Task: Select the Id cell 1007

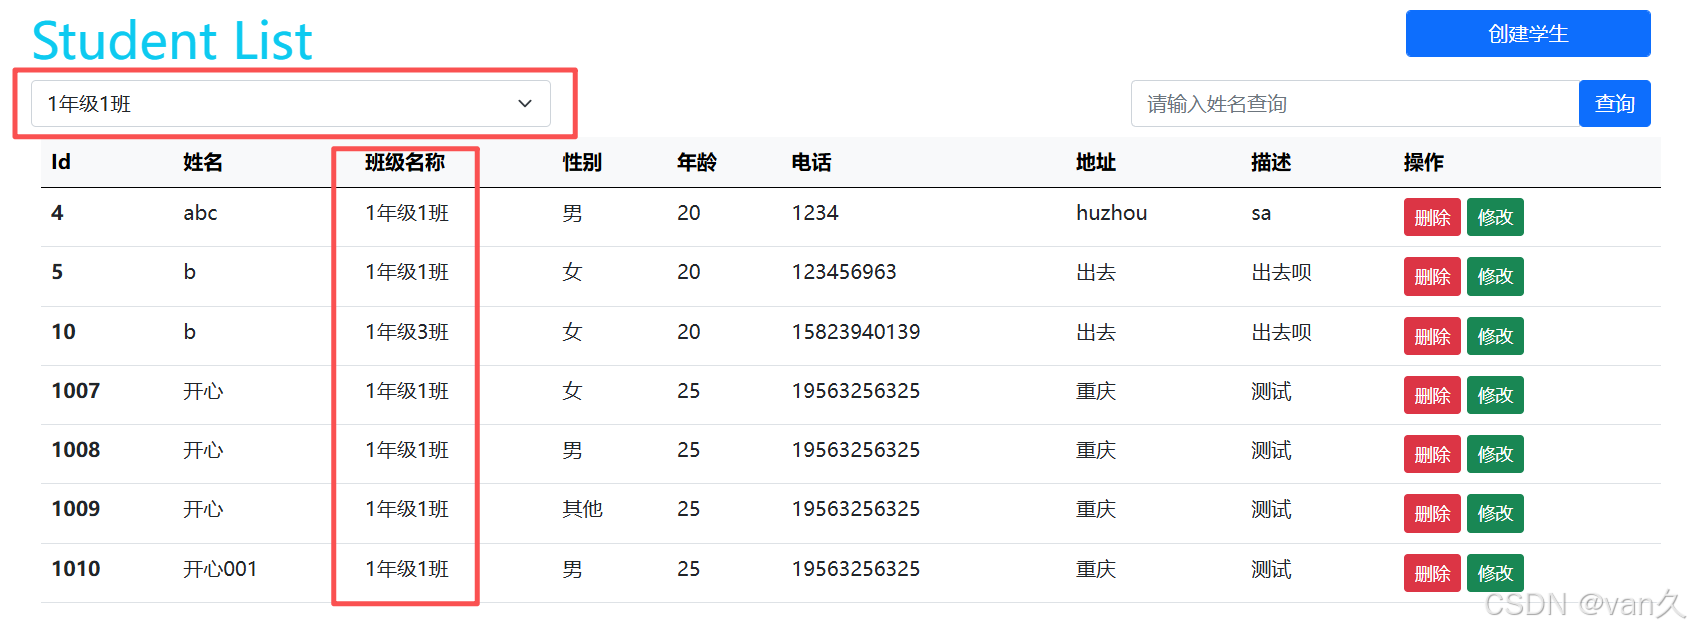Action: pos(76,391)
